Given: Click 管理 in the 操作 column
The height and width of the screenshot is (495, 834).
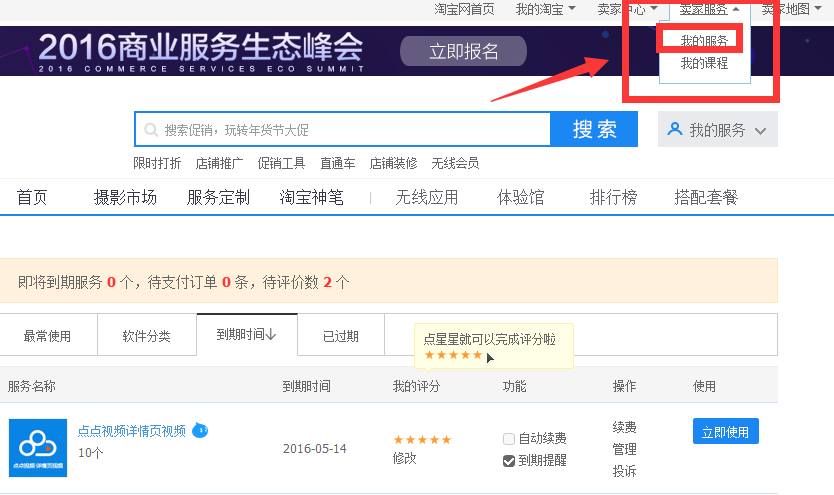Looking at the screenshot, I should 624,449.
